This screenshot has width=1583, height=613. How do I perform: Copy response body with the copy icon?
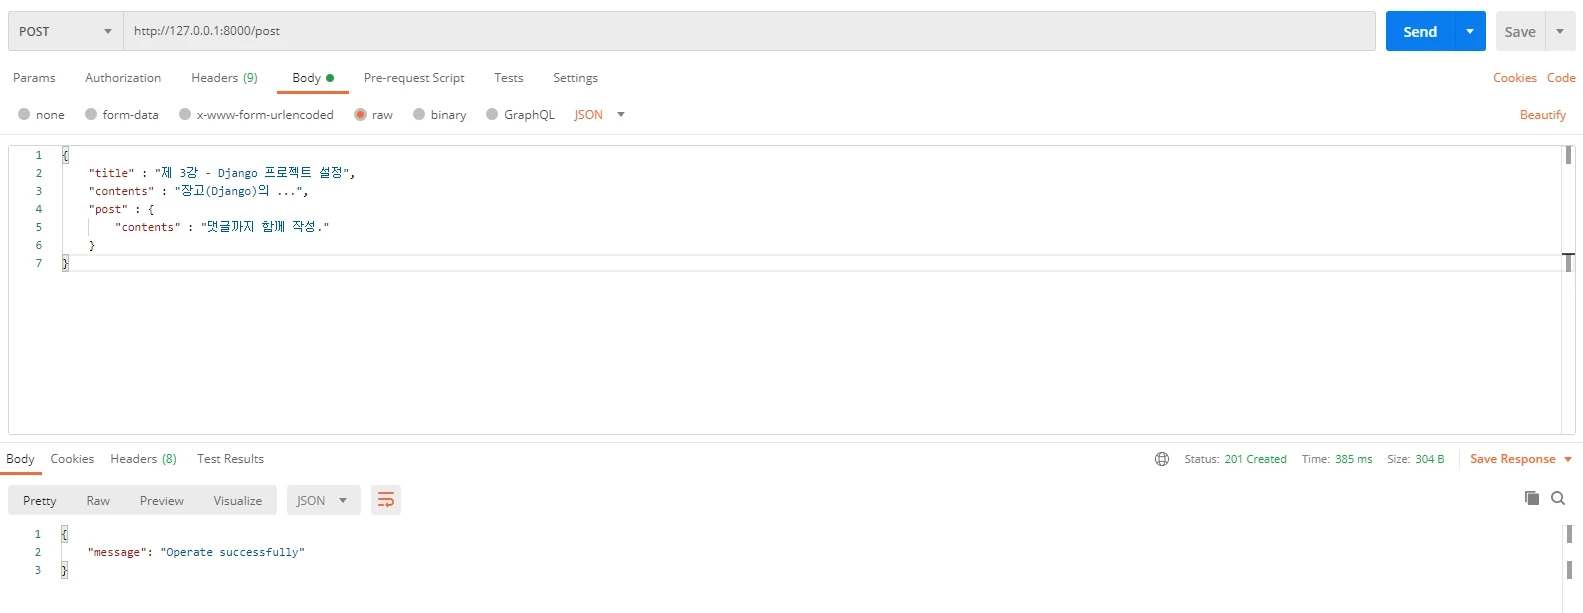pos(1531,498)
